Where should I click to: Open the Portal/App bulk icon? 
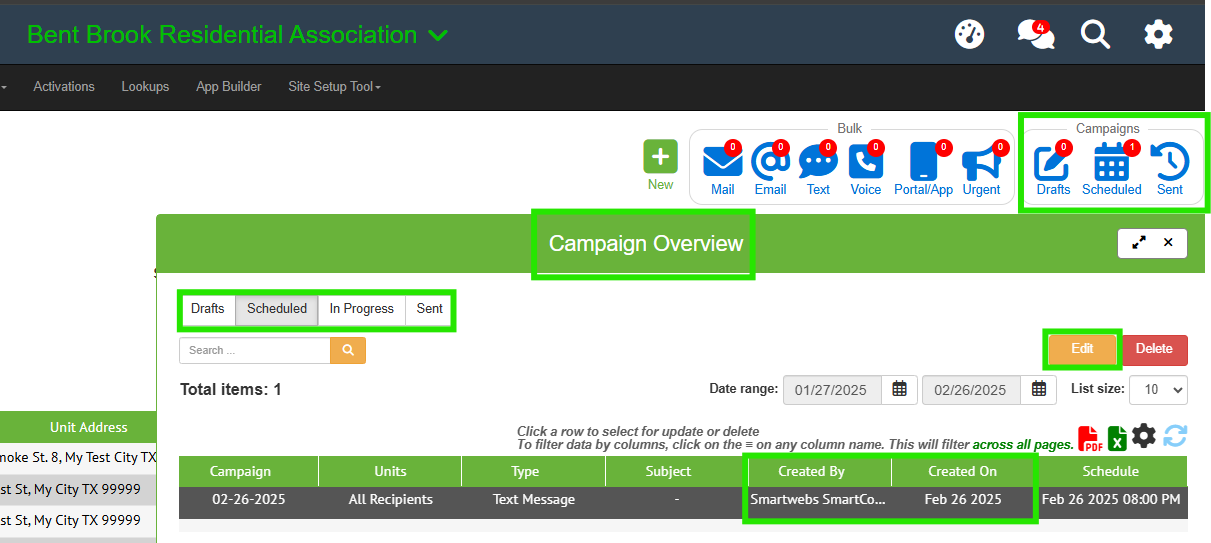[x=923, y=163]
